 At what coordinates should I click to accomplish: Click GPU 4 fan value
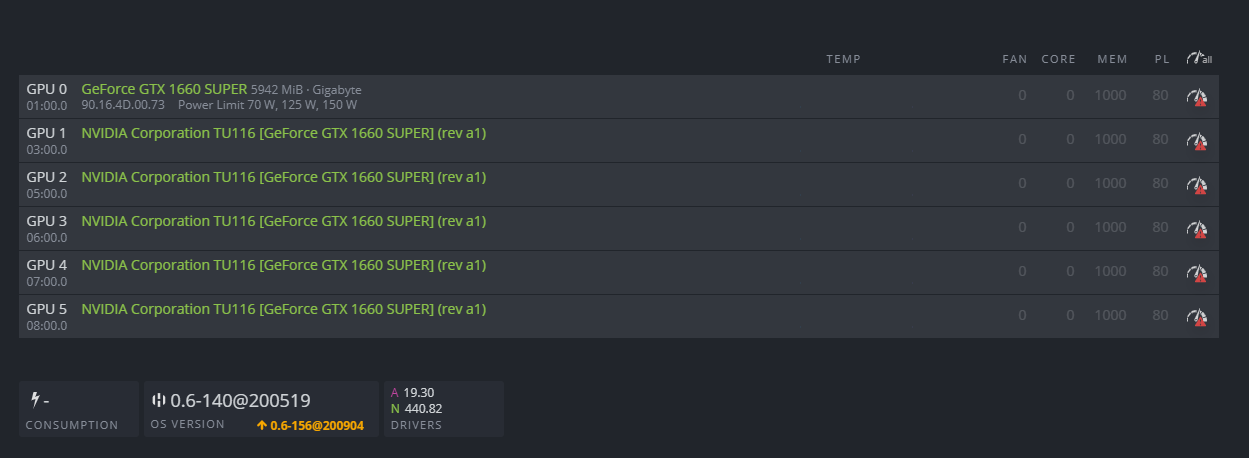pos(1022,272)
